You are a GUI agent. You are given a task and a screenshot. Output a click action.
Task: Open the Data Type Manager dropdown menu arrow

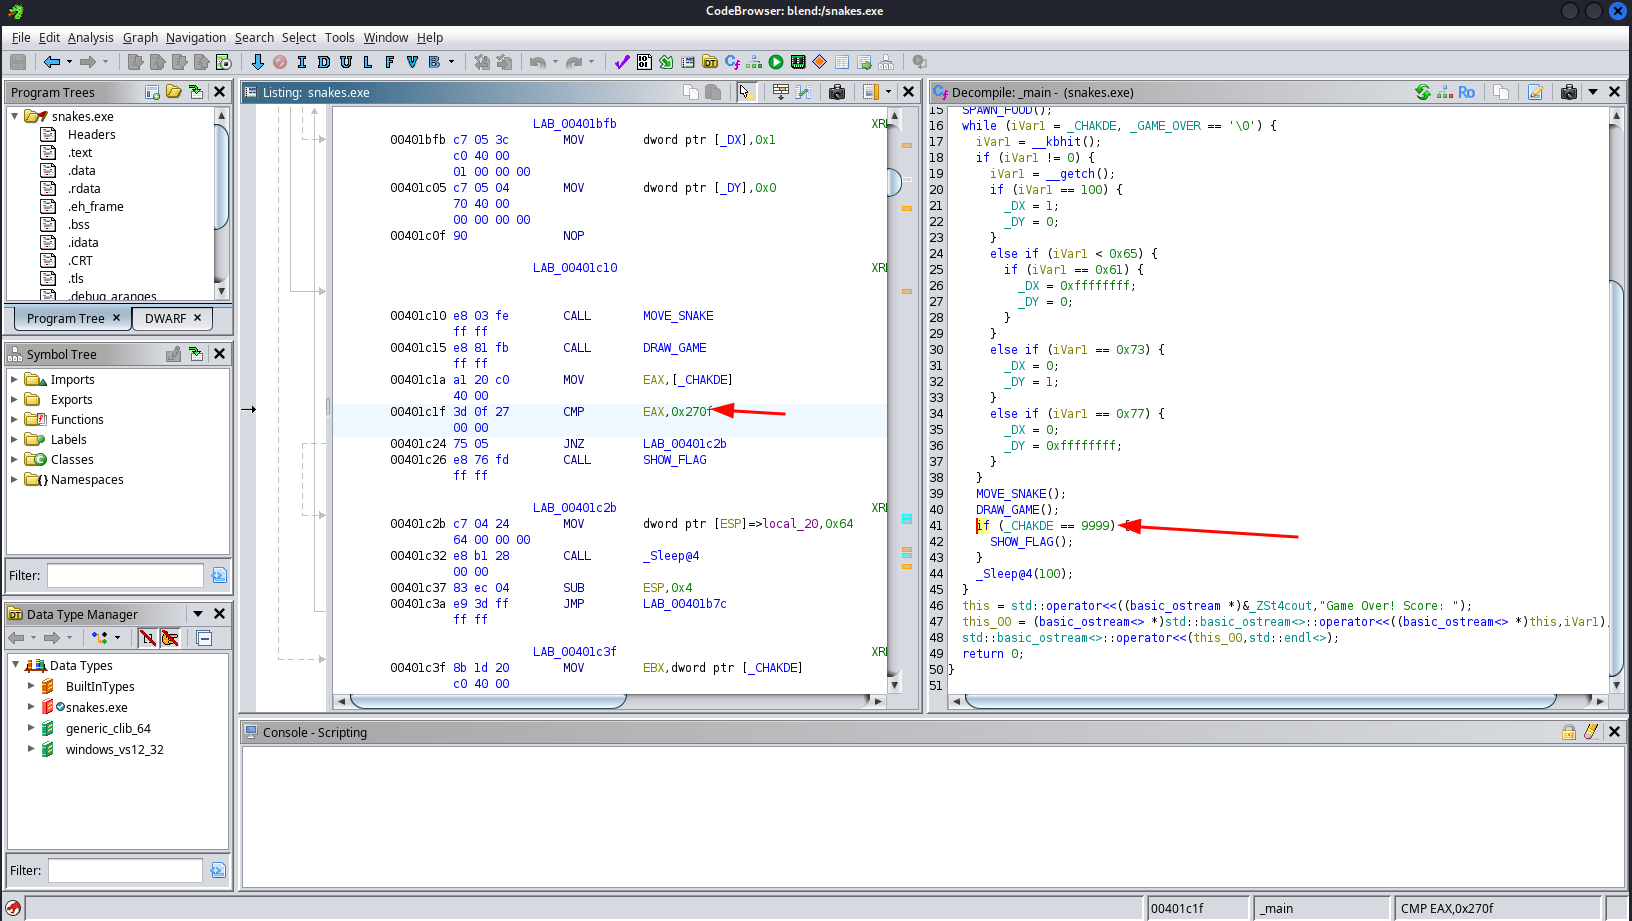[x=198, y=614]
